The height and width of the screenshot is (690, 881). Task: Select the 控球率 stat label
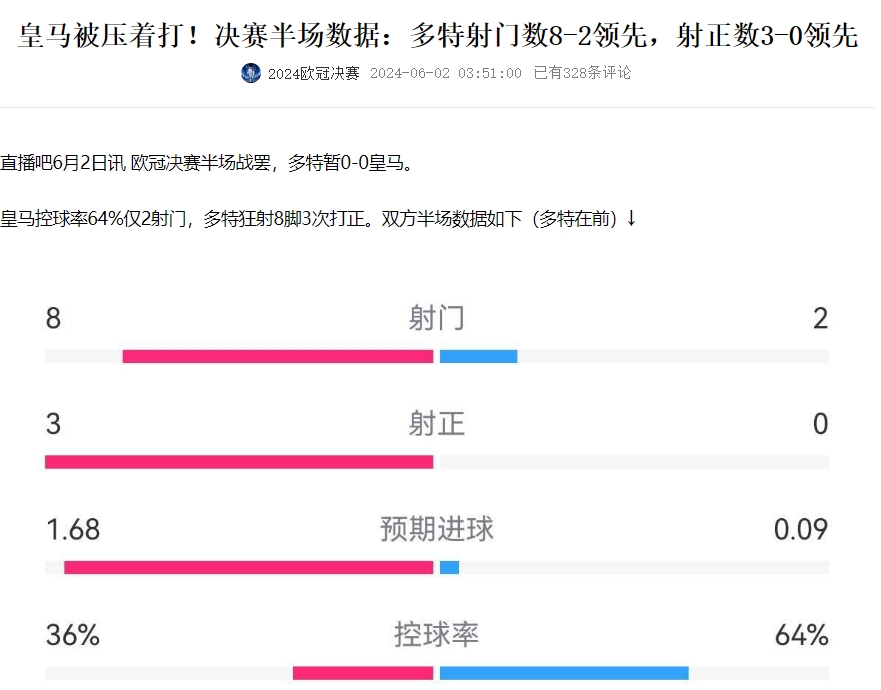[x=437, y=634]
